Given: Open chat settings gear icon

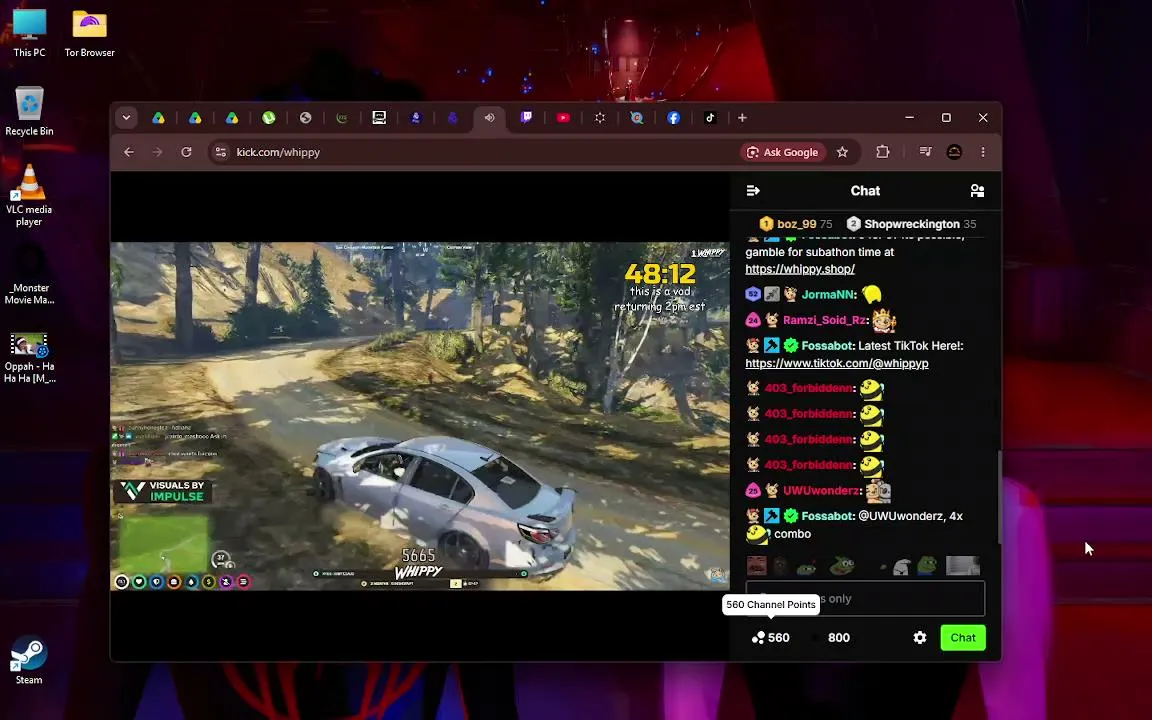Looking at the screenshot, I should coord(920,638).
